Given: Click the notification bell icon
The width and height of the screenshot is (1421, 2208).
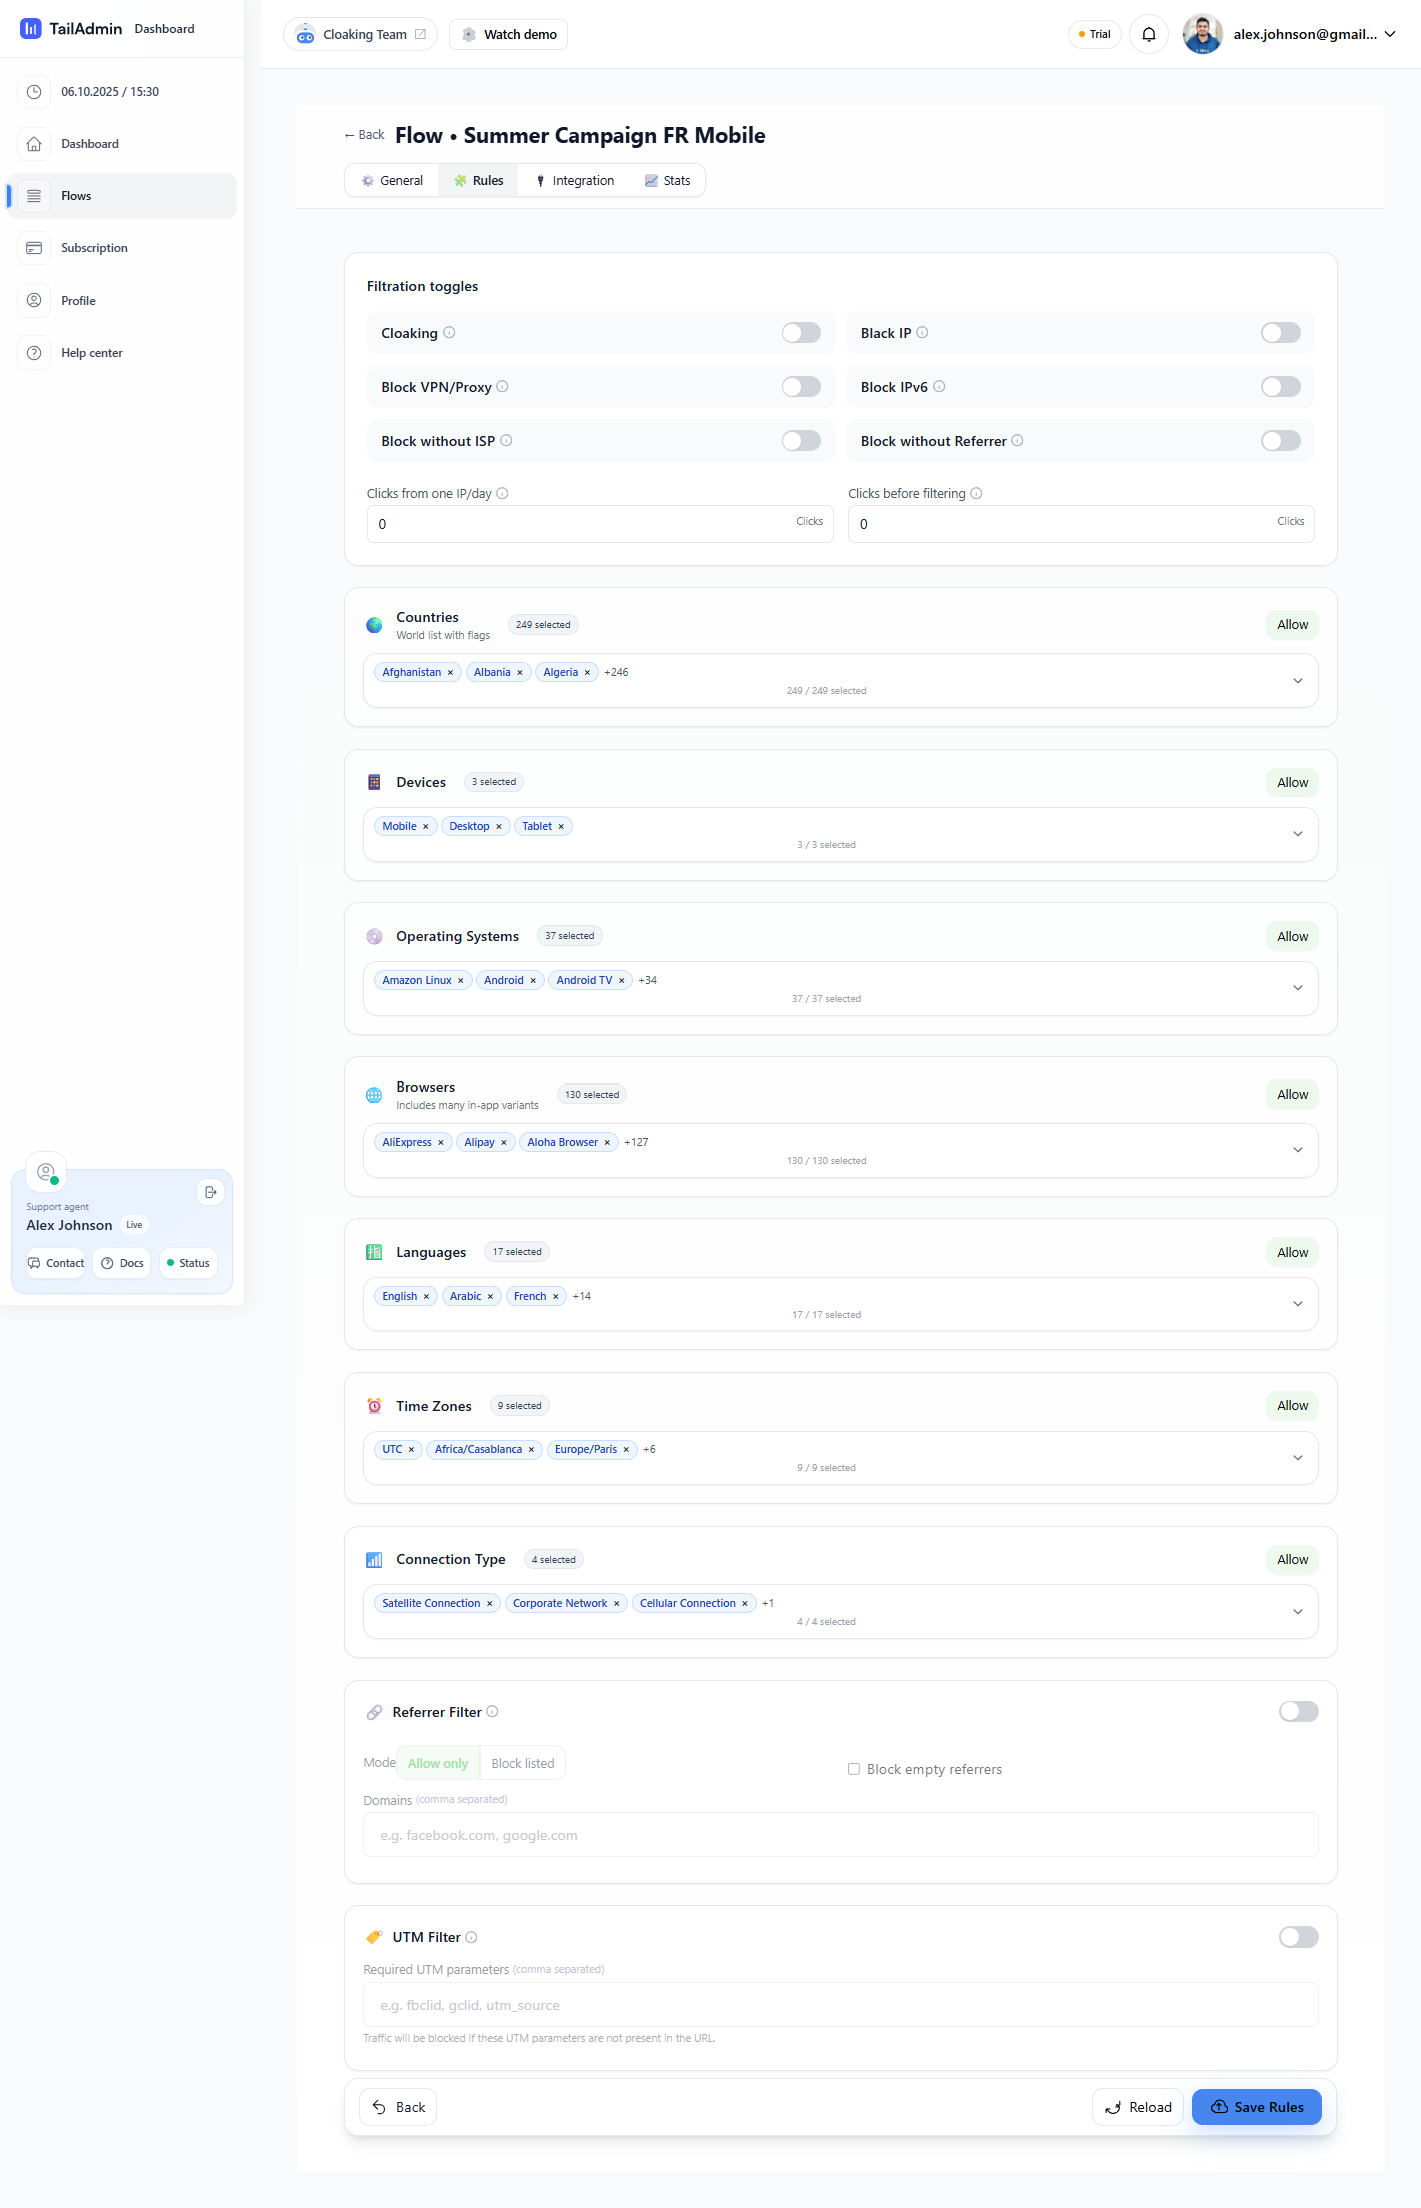Looking at the screenshot, I should 1148,34.
